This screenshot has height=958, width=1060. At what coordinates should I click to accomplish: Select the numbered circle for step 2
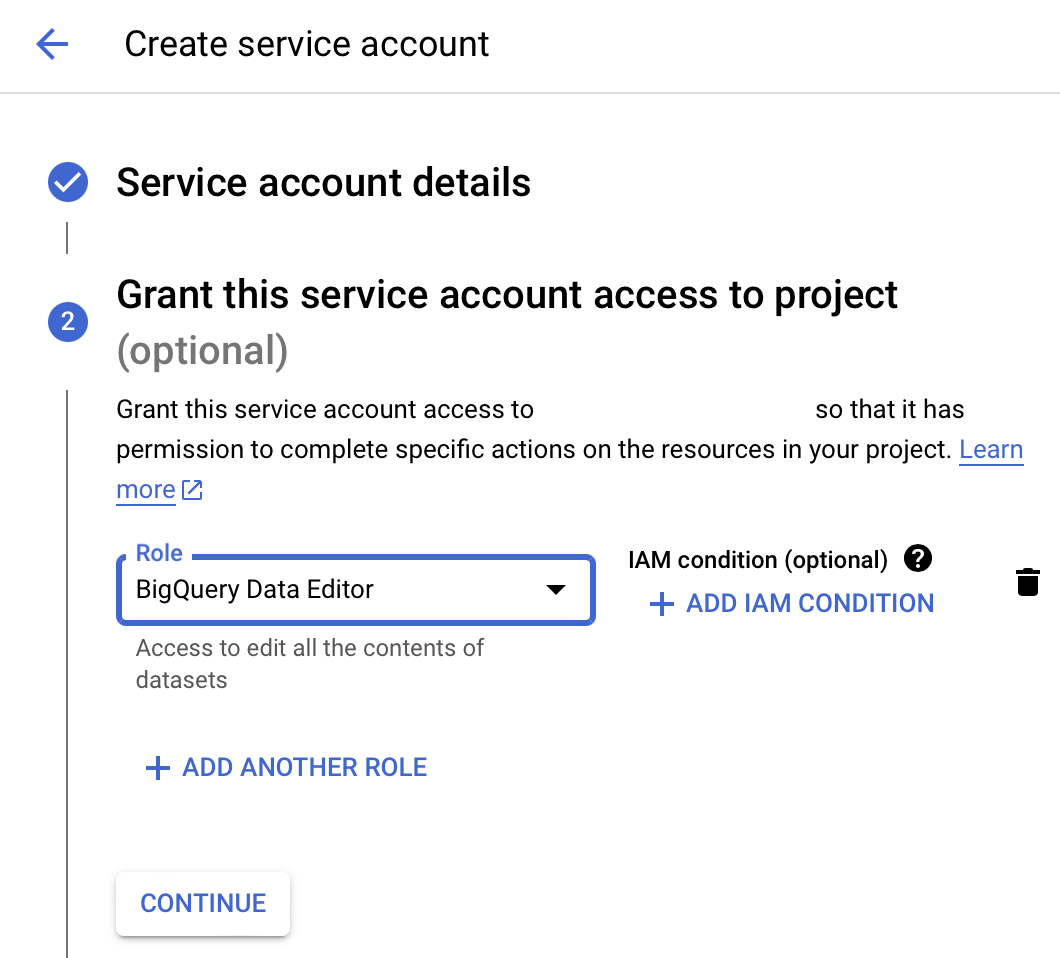pyautogui.click(x=67, y=322)
